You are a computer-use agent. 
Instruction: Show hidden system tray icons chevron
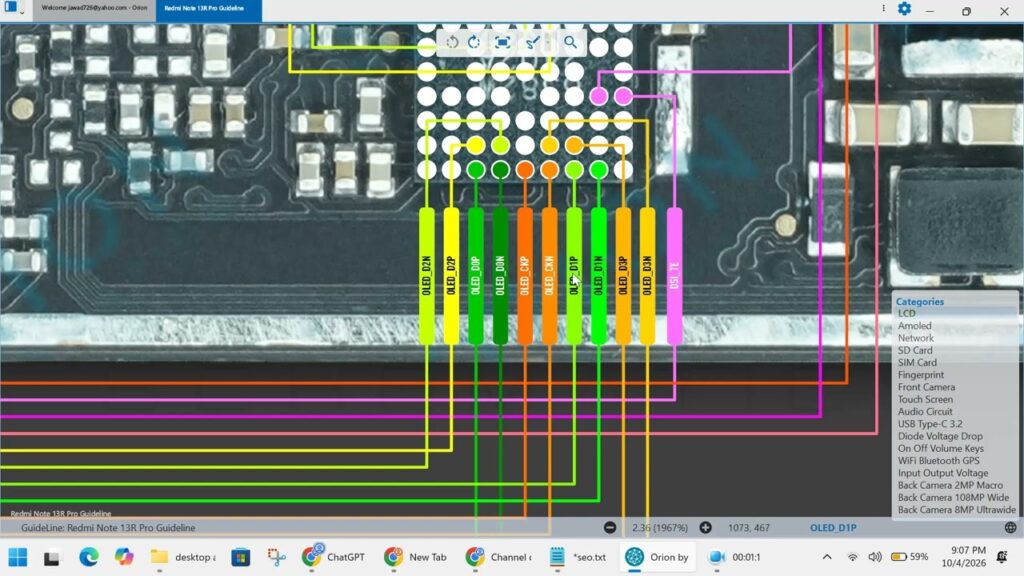827,557
